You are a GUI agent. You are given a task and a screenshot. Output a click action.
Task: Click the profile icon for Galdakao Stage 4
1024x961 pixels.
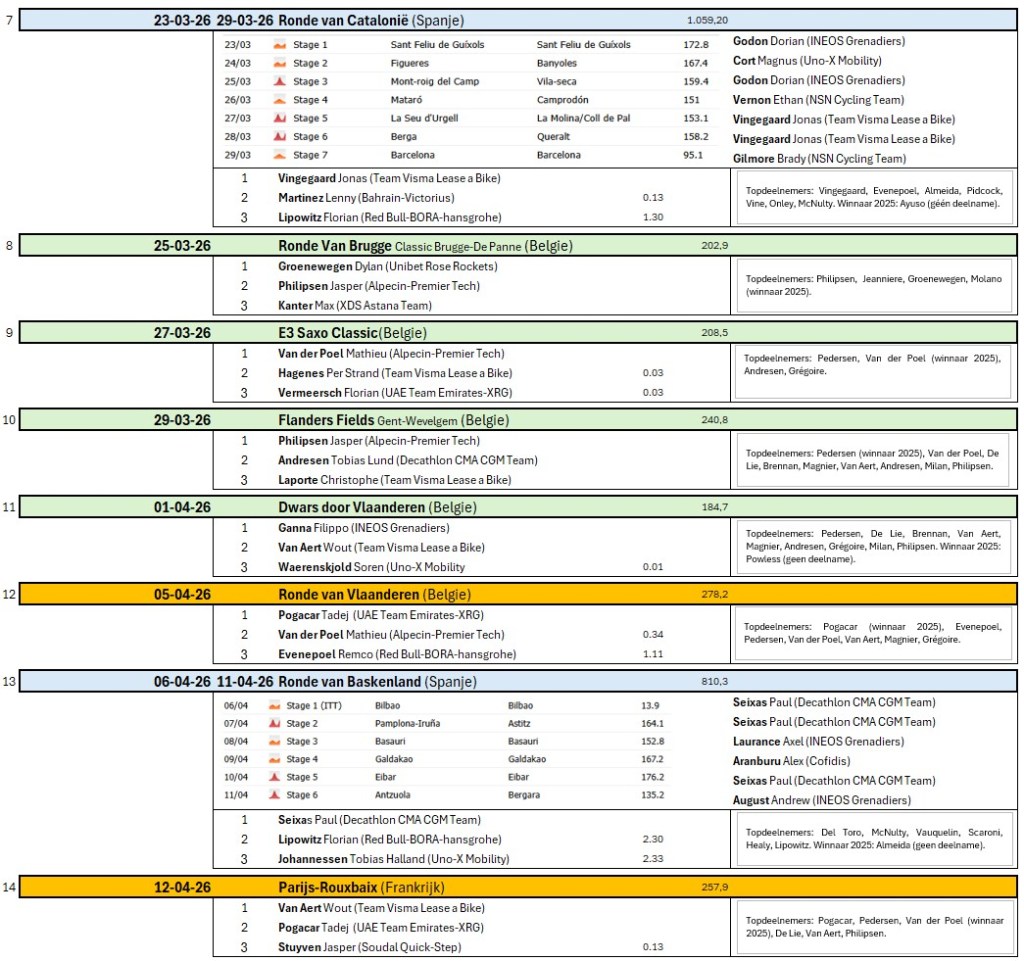pyautogui.click(x=274, y=760)
